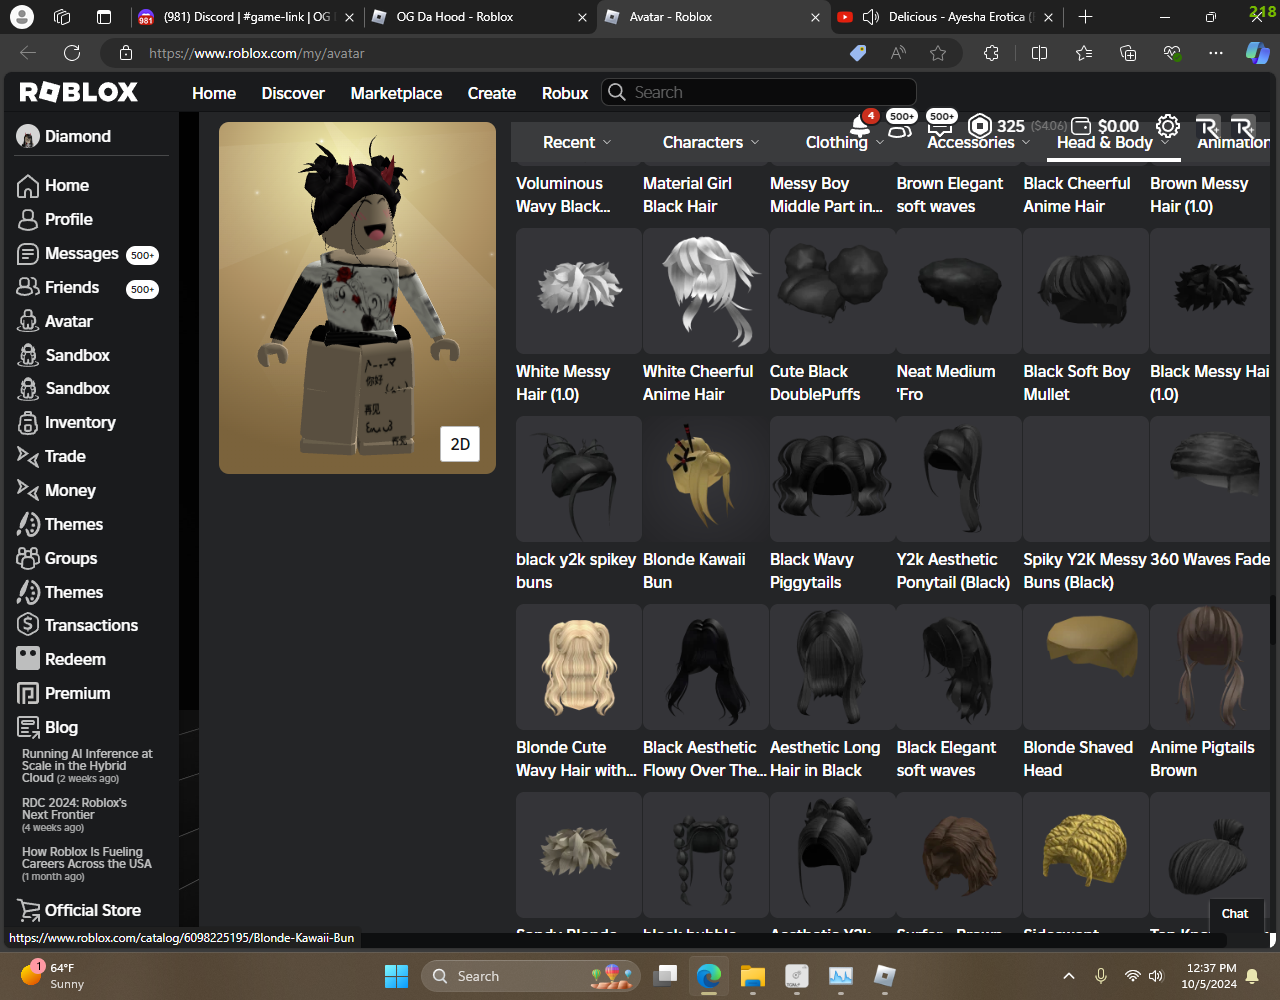Refresh the browser page

[x=72, y=53]
